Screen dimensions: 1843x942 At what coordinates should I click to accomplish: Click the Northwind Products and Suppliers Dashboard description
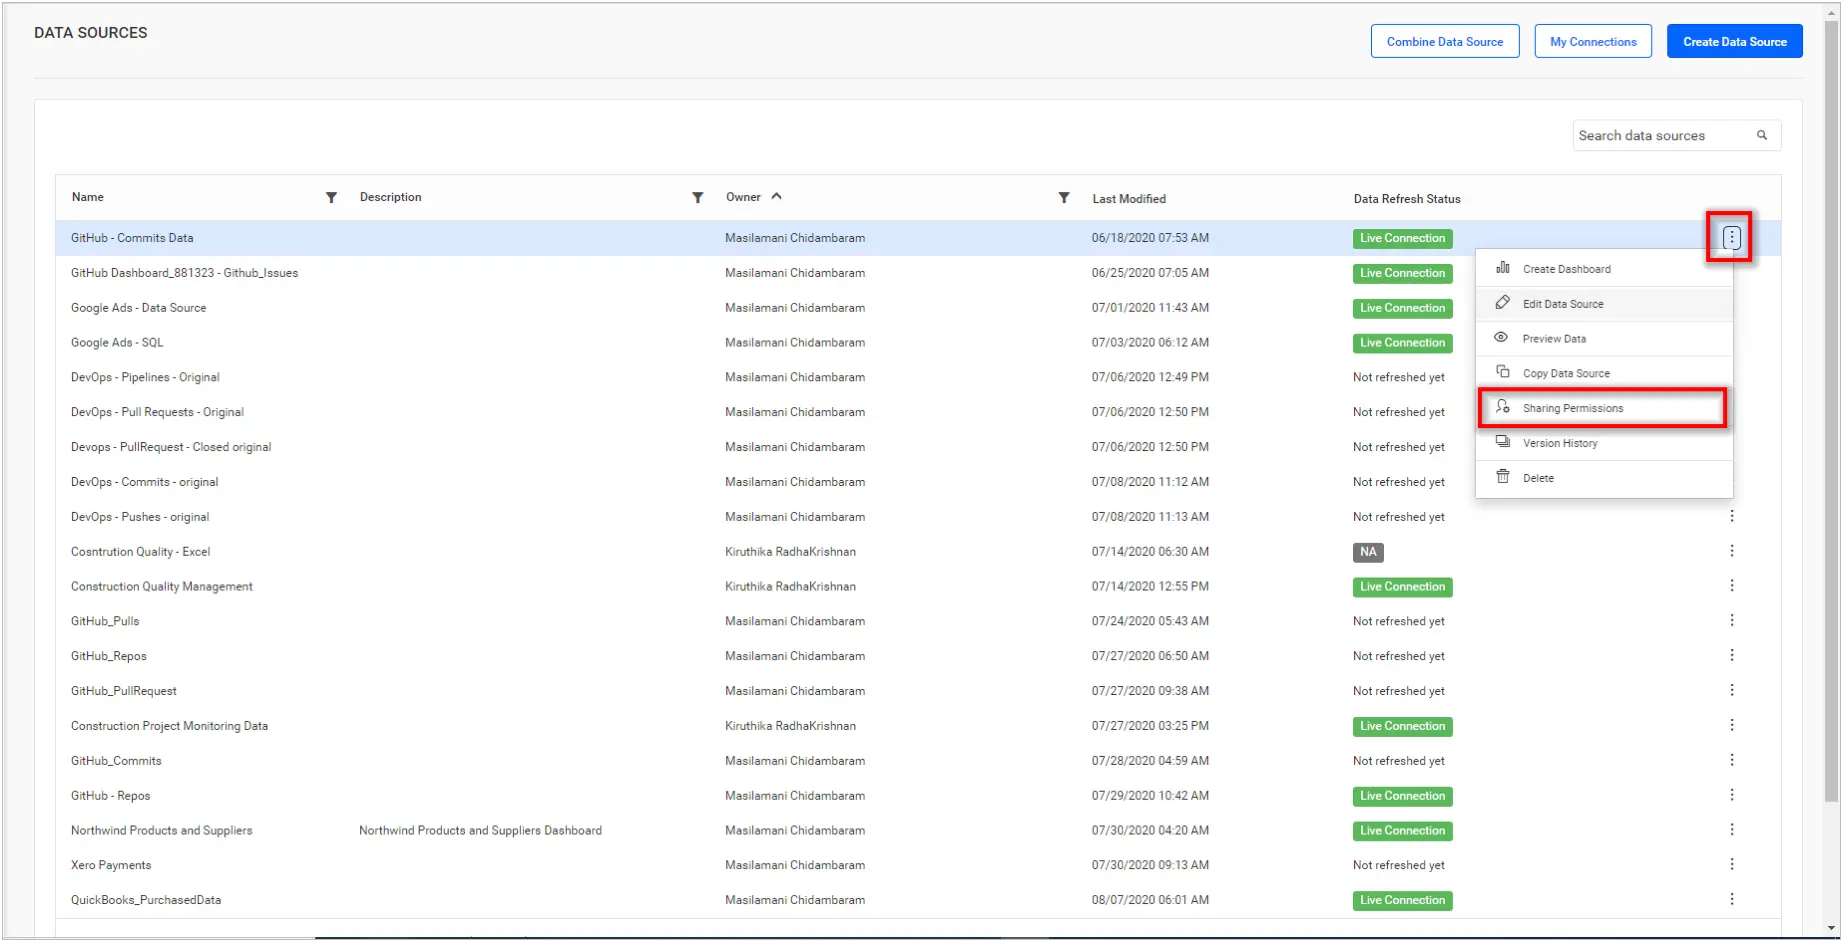tap(480, 831)
